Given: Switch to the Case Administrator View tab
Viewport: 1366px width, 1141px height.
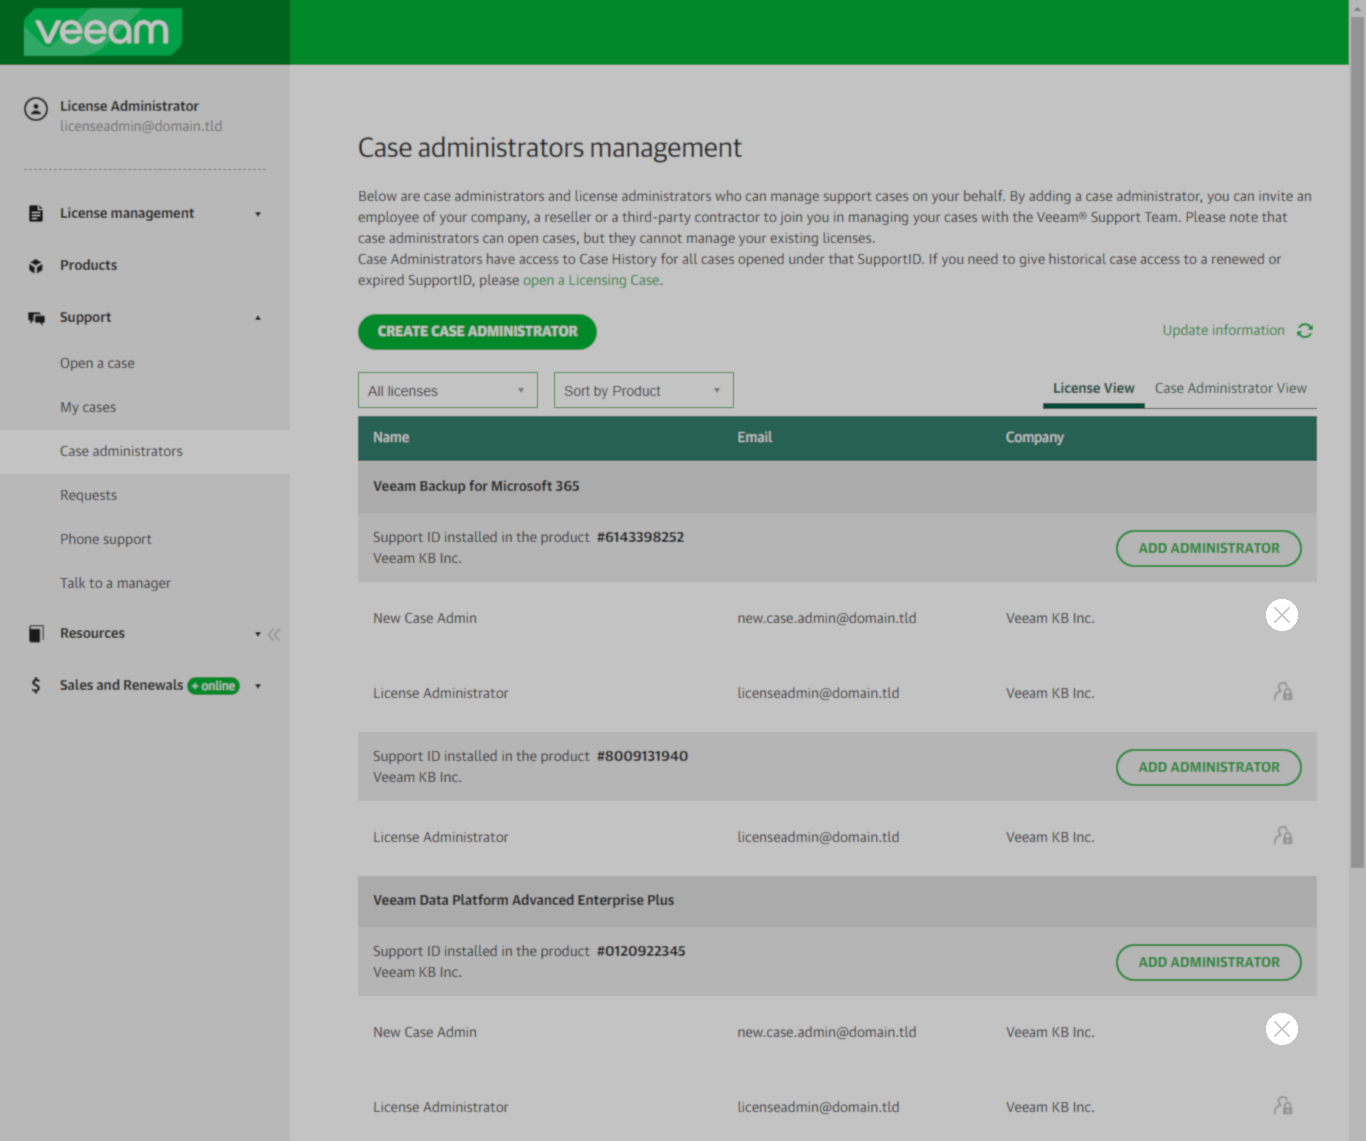Looking at the screenshot, I should [x=1231, y=389].
